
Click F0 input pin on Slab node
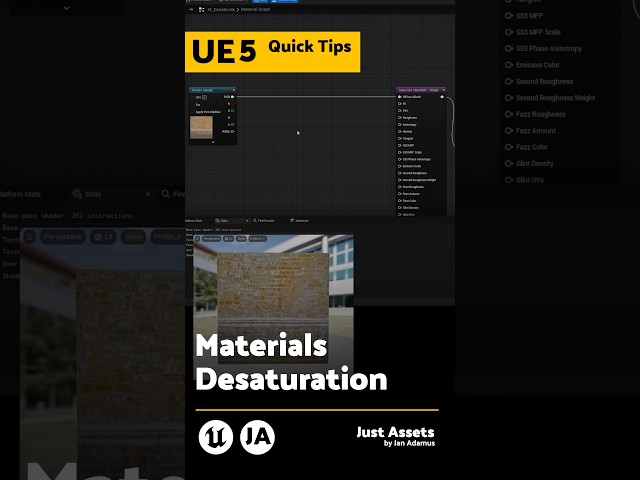pyautogui.click(x=400, y=104)
